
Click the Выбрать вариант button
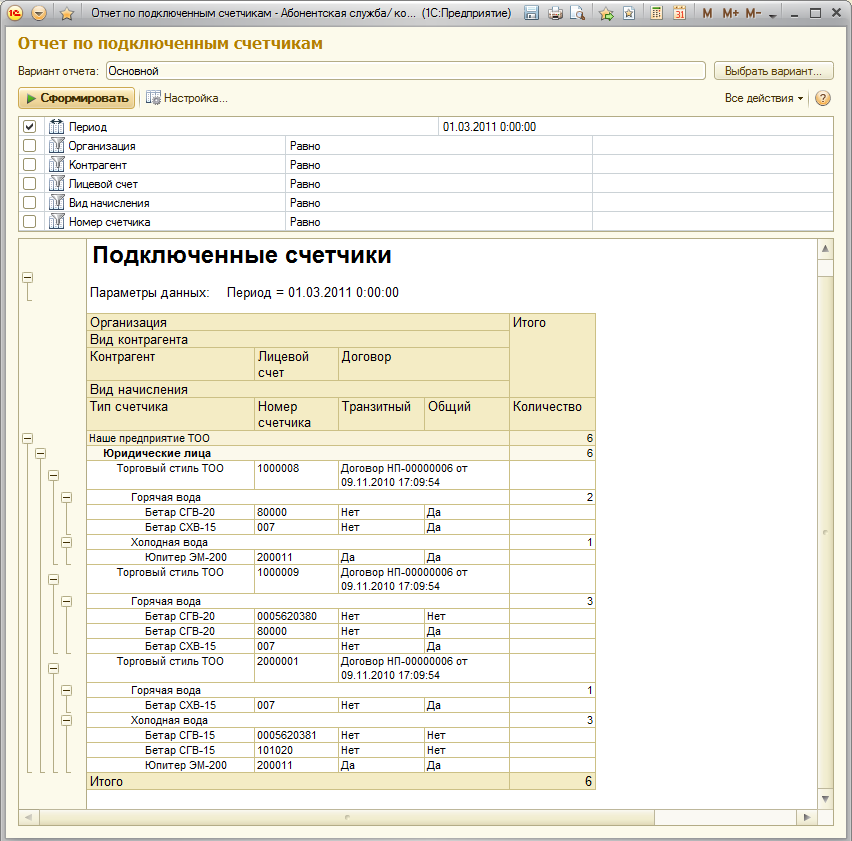pos(773,71)
